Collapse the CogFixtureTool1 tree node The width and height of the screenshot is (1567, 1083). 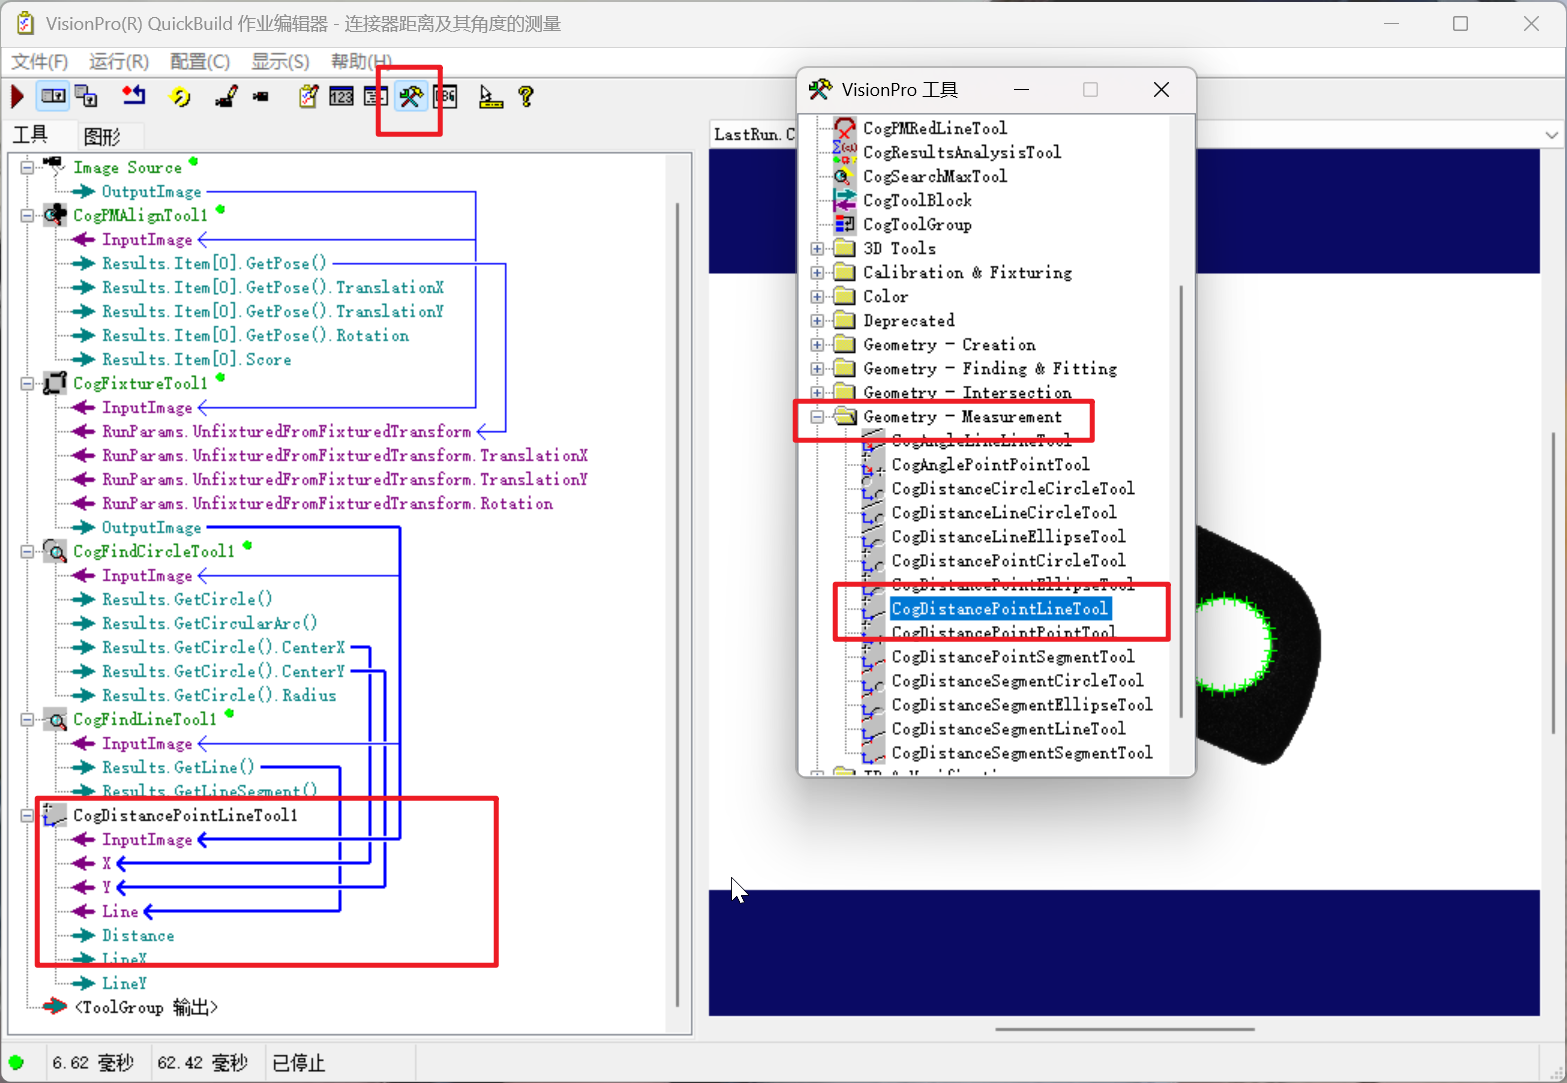[27, 383]
